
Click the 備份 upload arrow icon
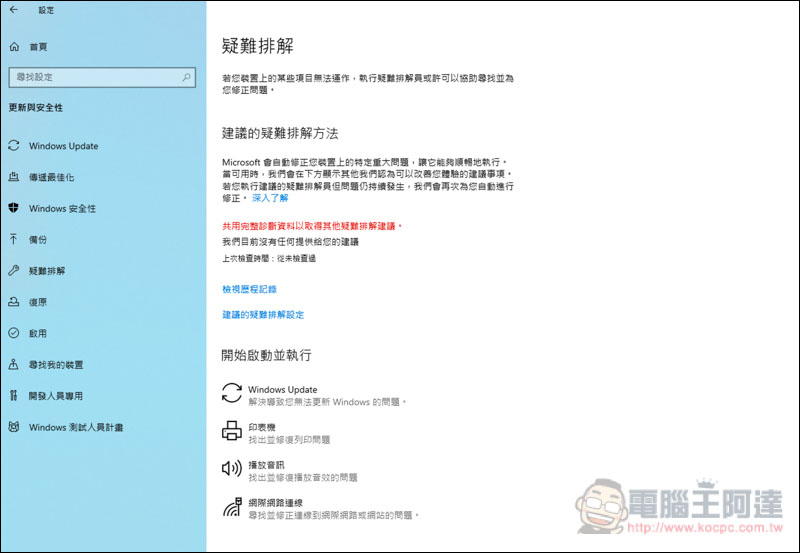click(x=14, y=239)
